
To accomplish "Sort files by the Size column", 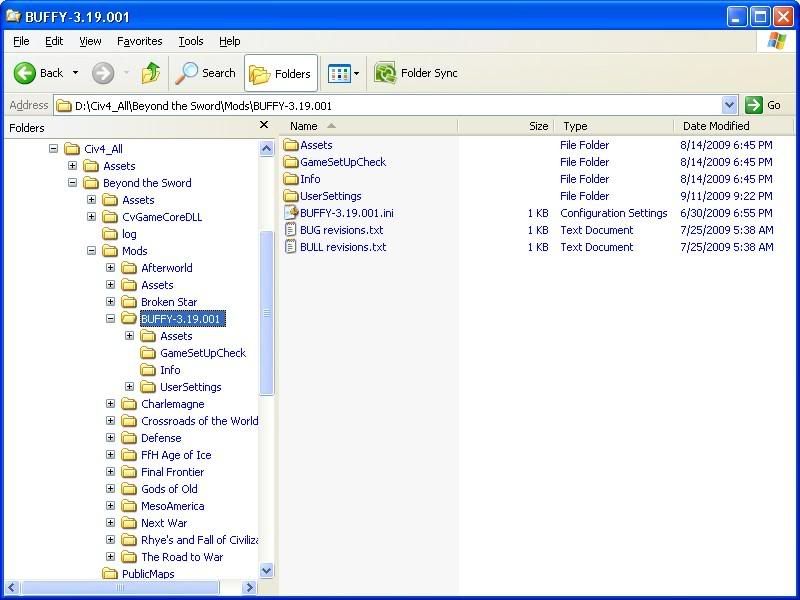I will [506, 126].
